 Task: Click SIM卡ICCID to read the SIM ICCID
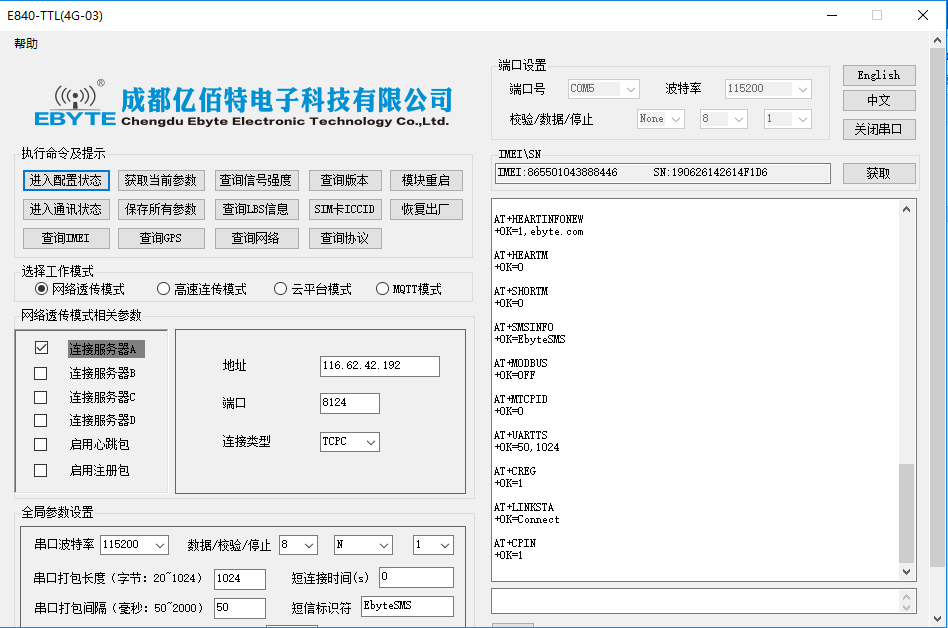pos(344,209)
